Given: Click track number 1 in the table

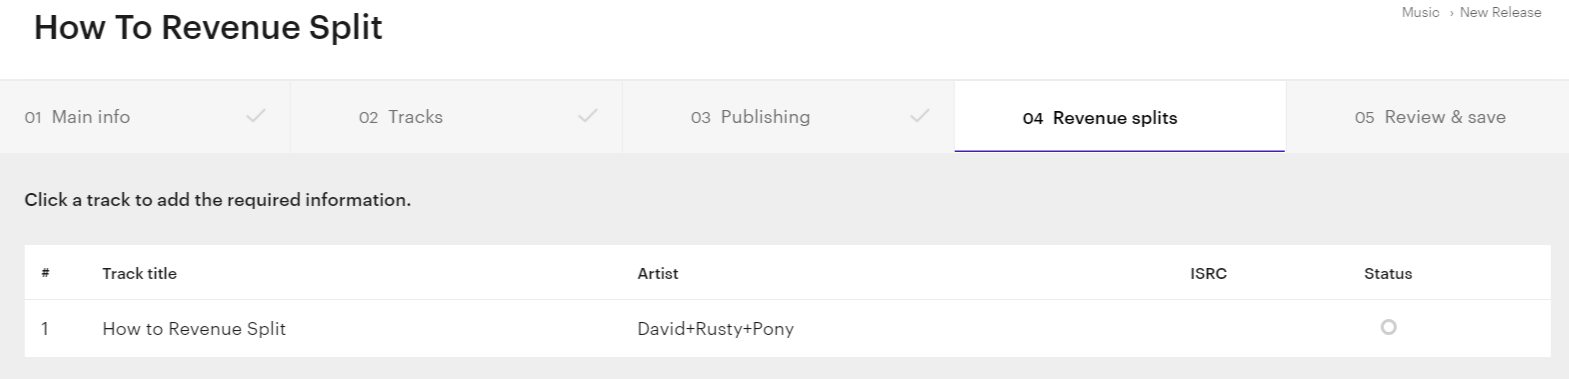Looking at the screenshot, I should coord(45,329).
